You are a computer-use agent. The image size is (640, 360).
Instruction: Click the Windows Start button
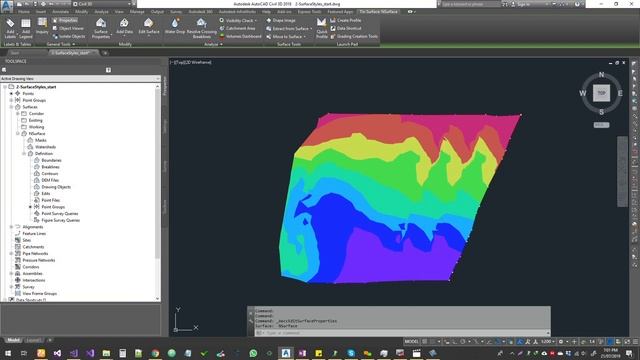[8, 353]
